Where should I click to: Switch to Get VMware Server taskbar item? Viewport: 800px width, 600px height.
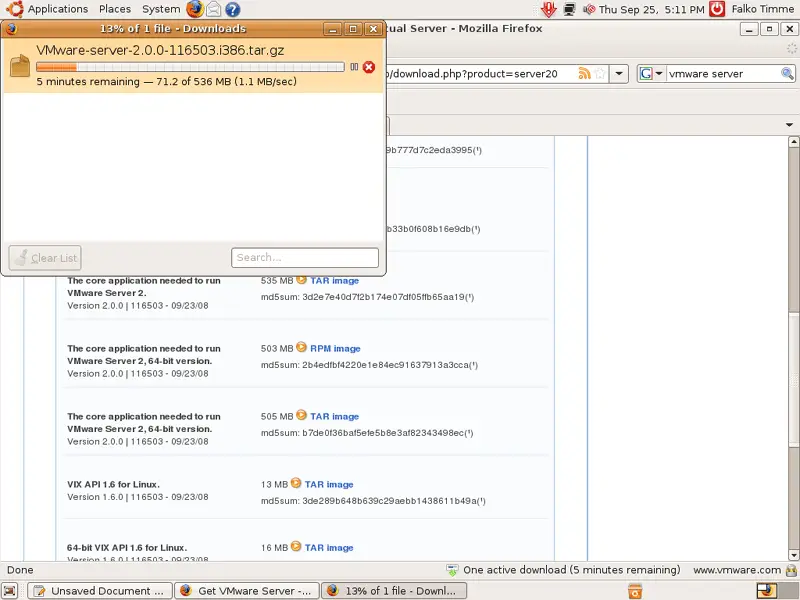click(x=247, y=591)
